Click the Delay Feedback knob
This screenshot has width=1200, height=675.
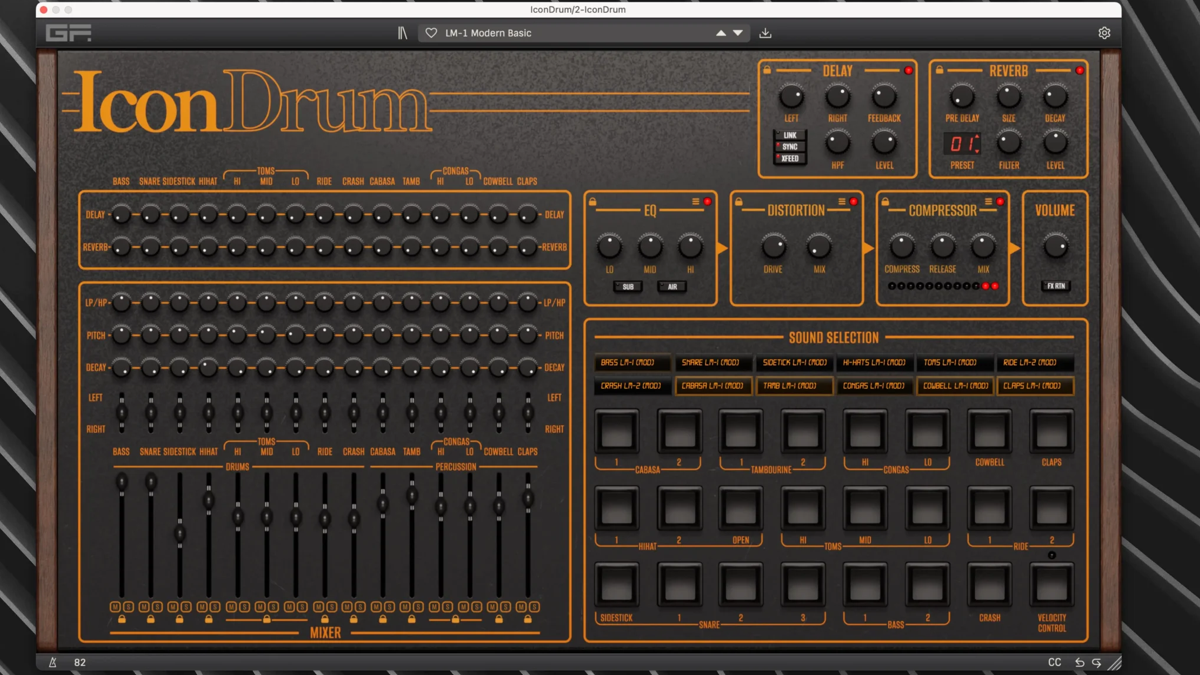(x=884, y=96)
